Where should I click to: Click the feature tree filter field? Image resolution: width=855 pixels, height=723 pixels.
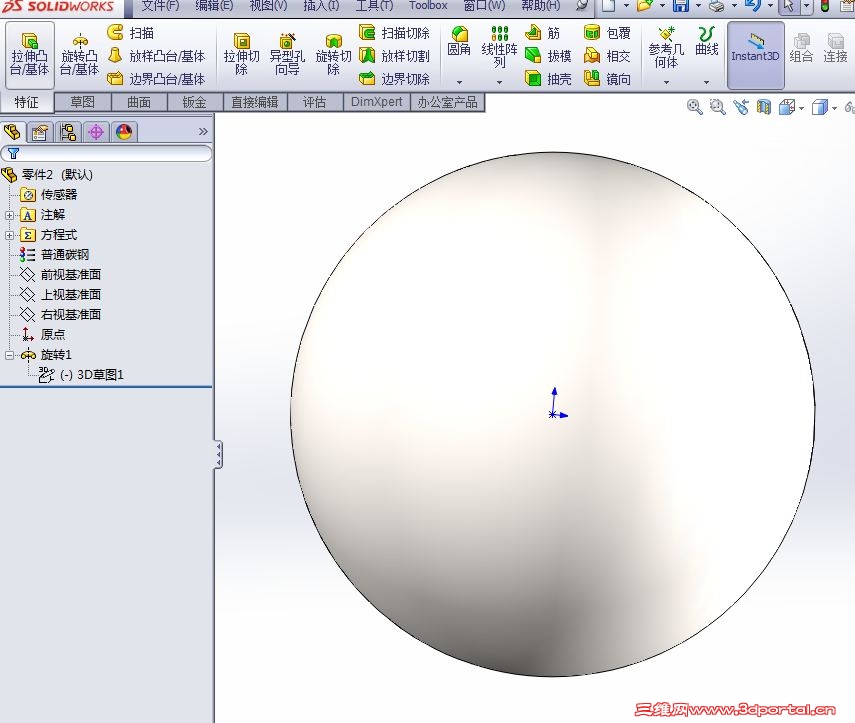pyautogui.click(x=106, y=154)
